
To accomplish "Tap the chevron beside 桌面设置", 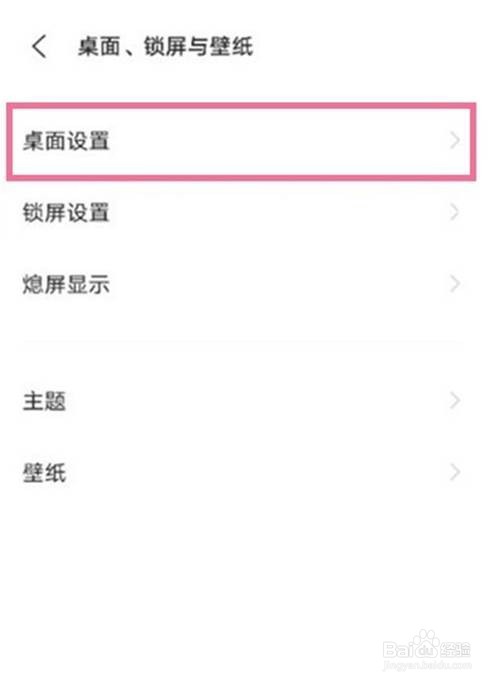I will click(454, 140).
